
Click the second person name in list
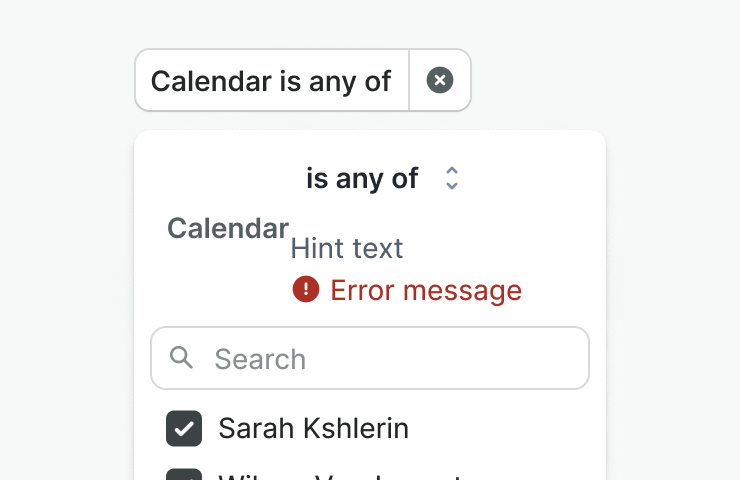coord(340,476)
